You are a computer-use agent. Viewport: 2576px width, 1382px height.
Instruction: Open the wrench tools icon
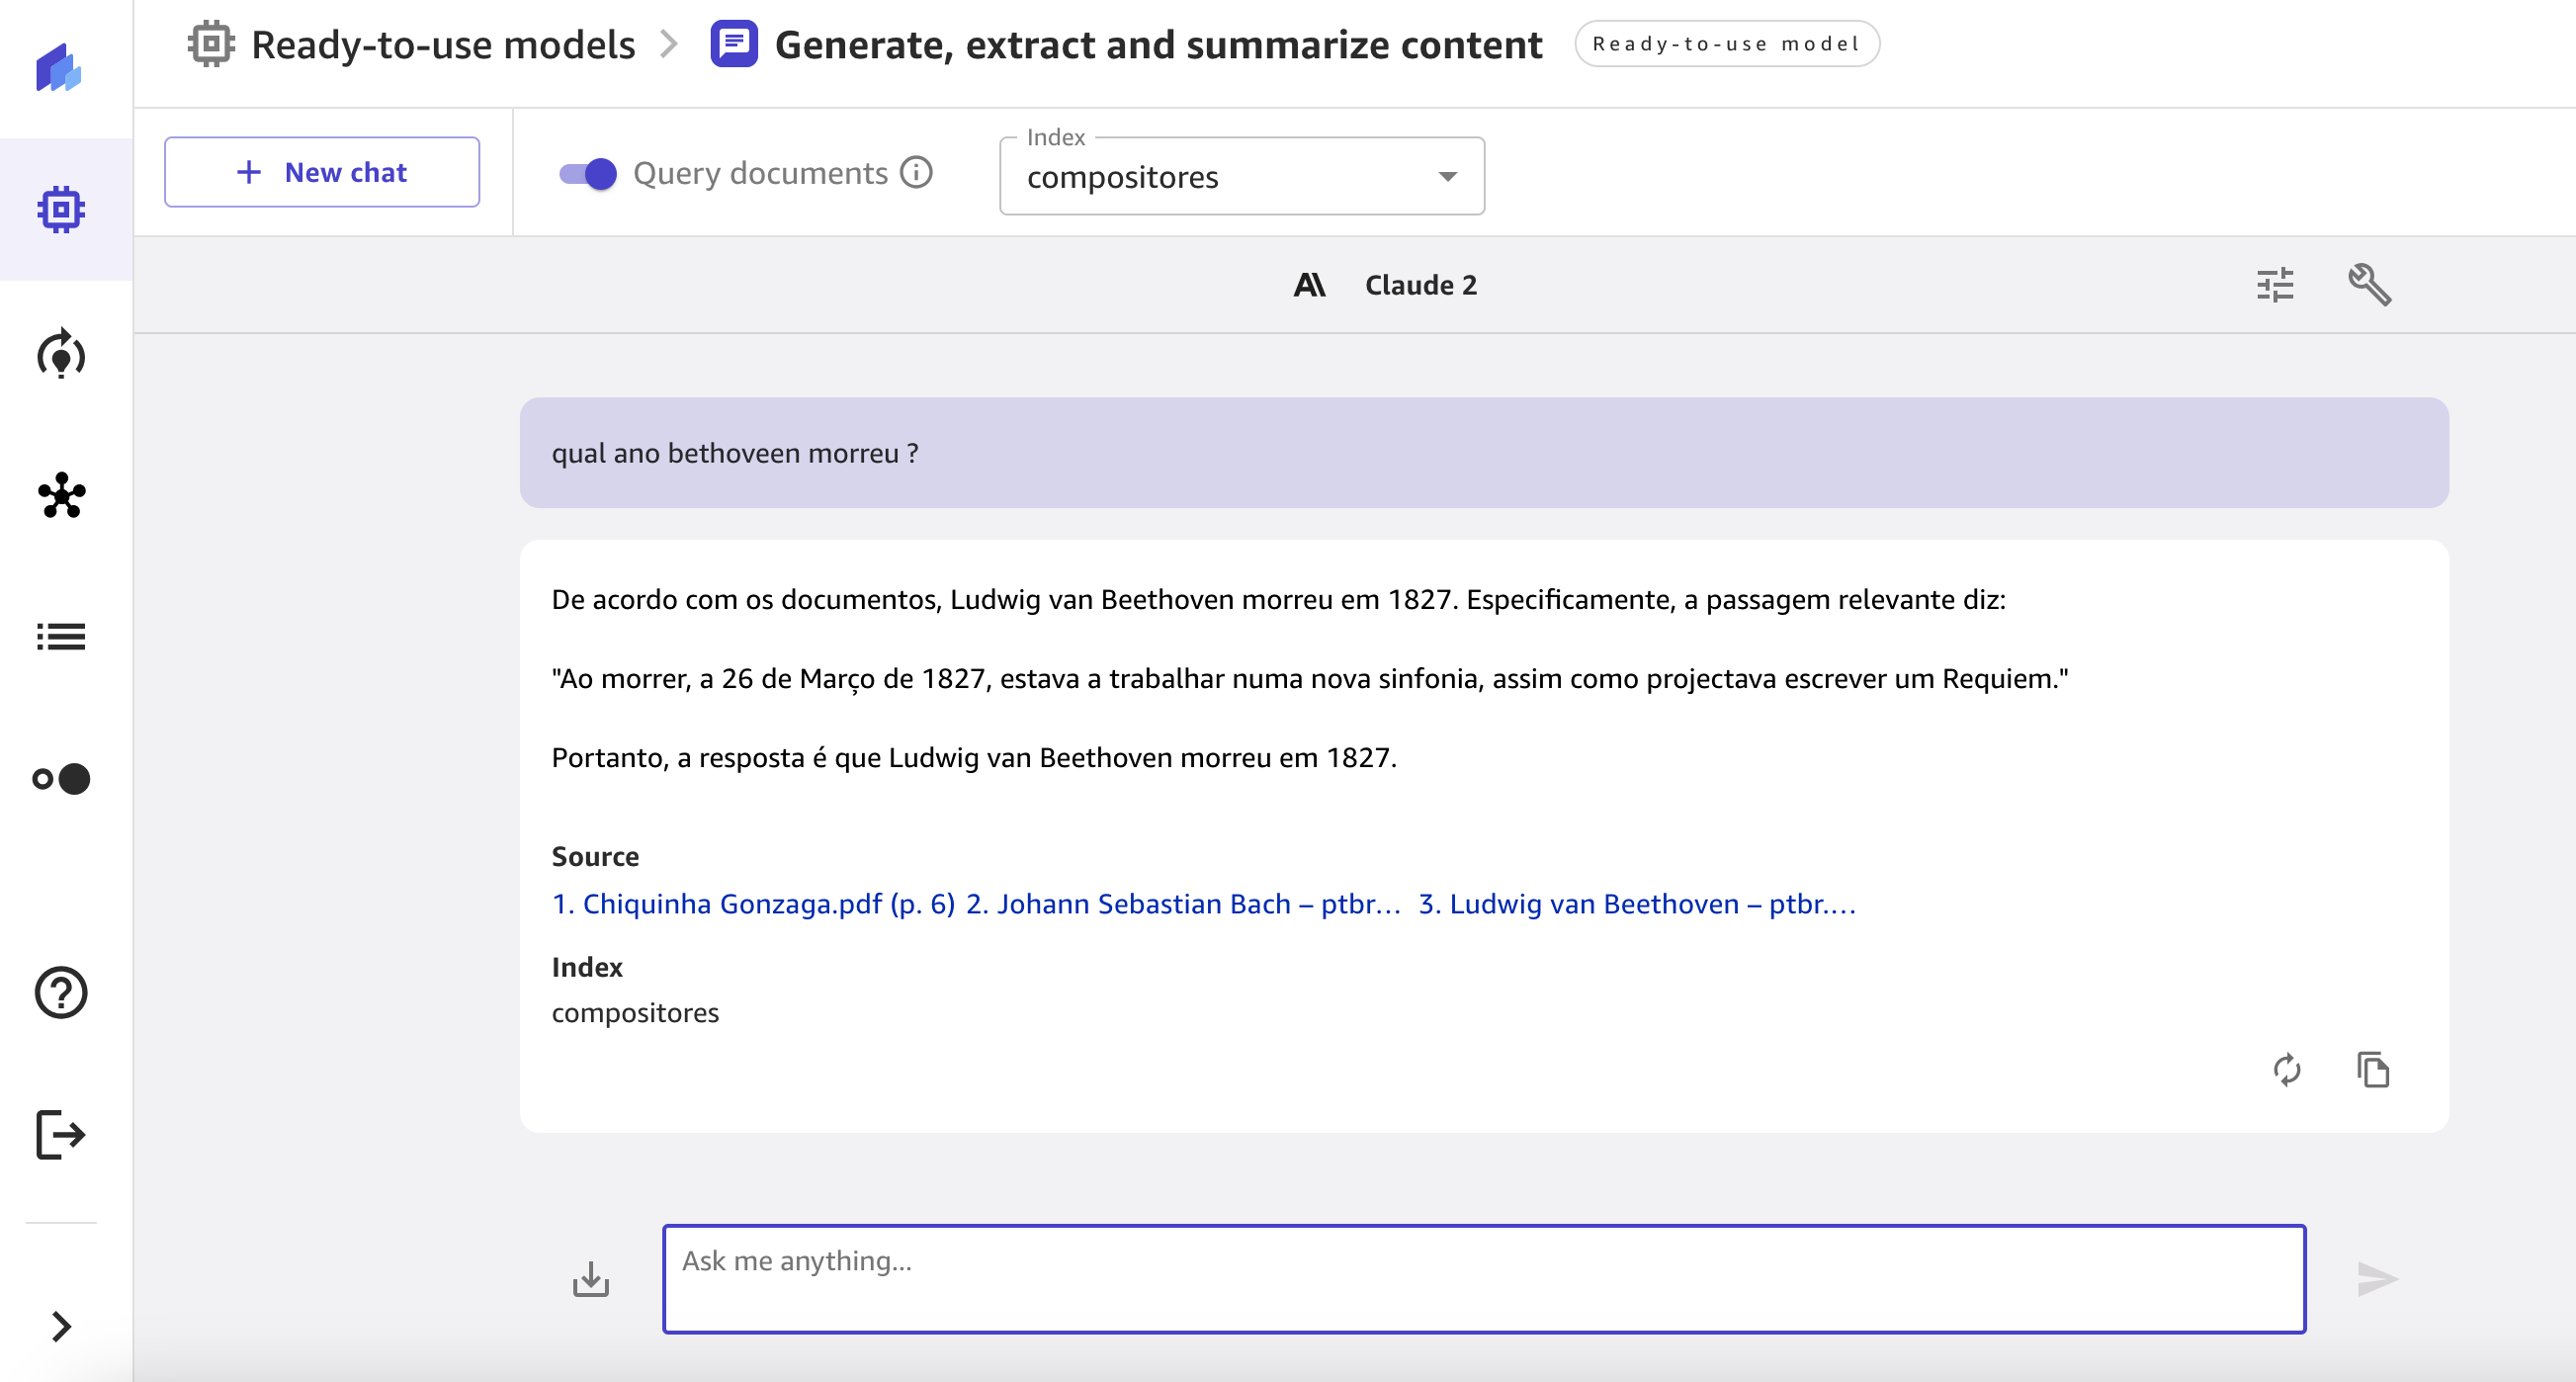point(2369,285)
